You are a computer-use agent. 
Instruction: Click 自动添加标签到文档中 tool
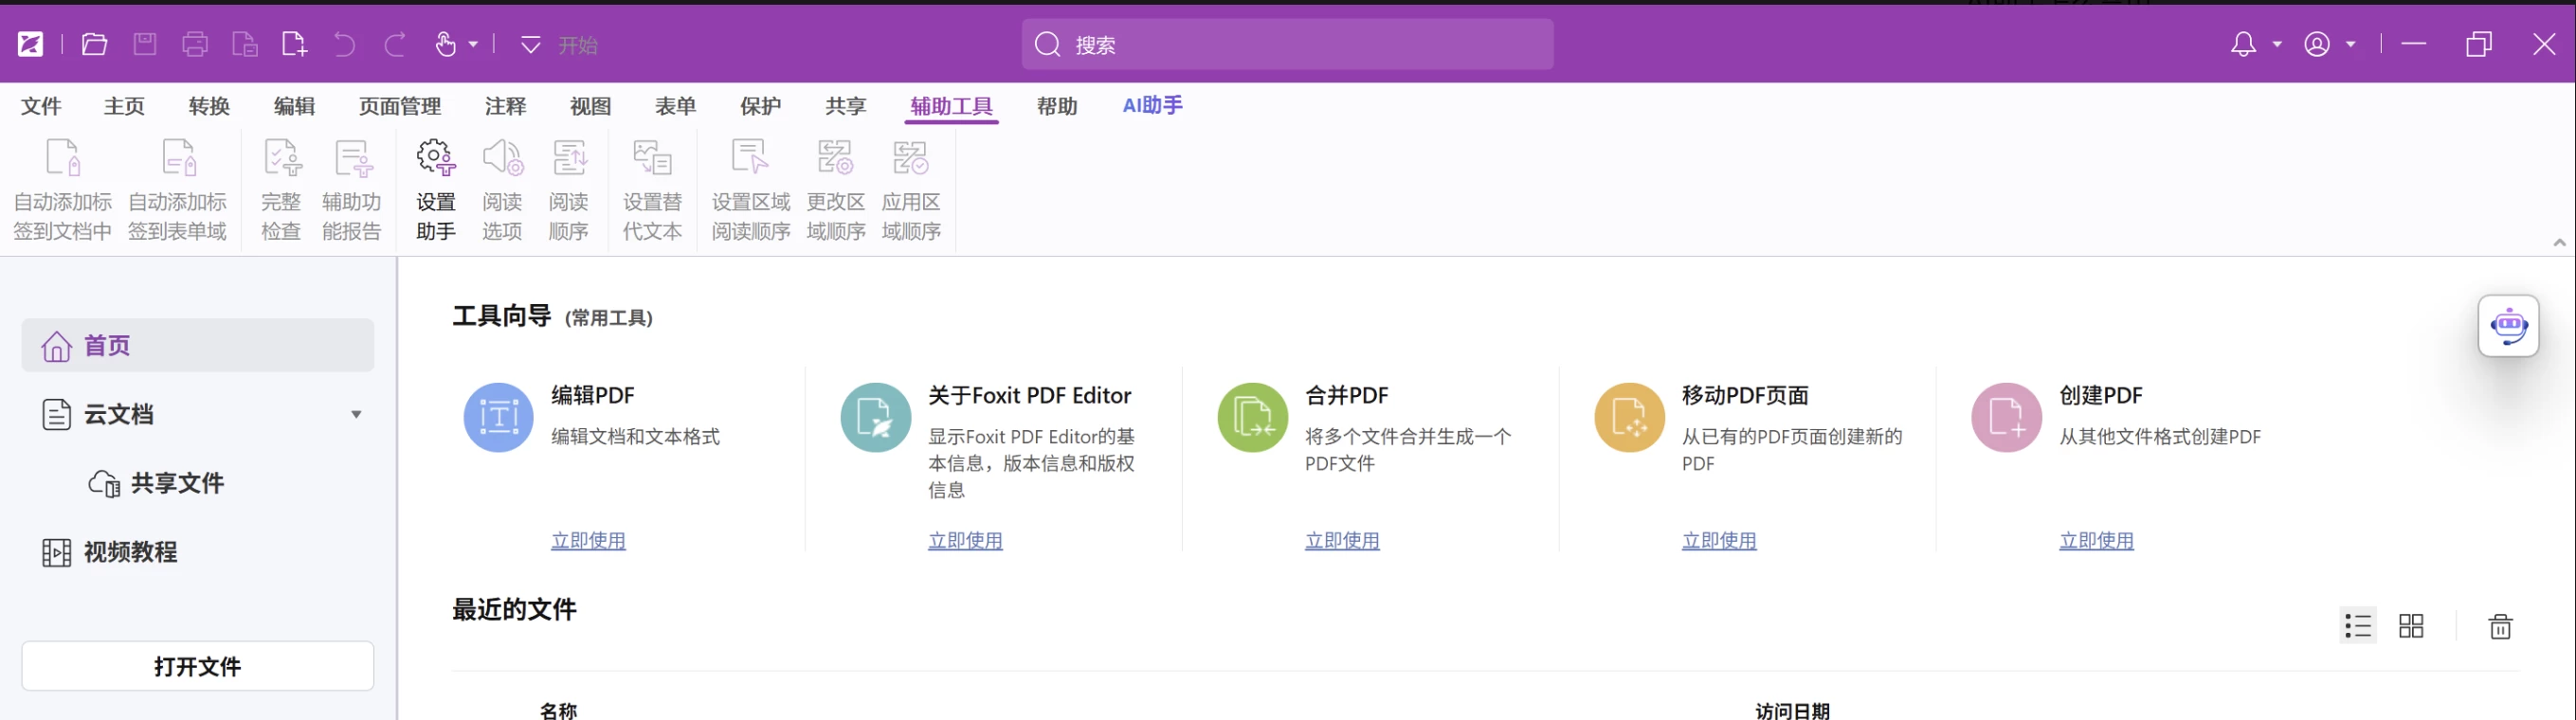[x=62, y=190]
